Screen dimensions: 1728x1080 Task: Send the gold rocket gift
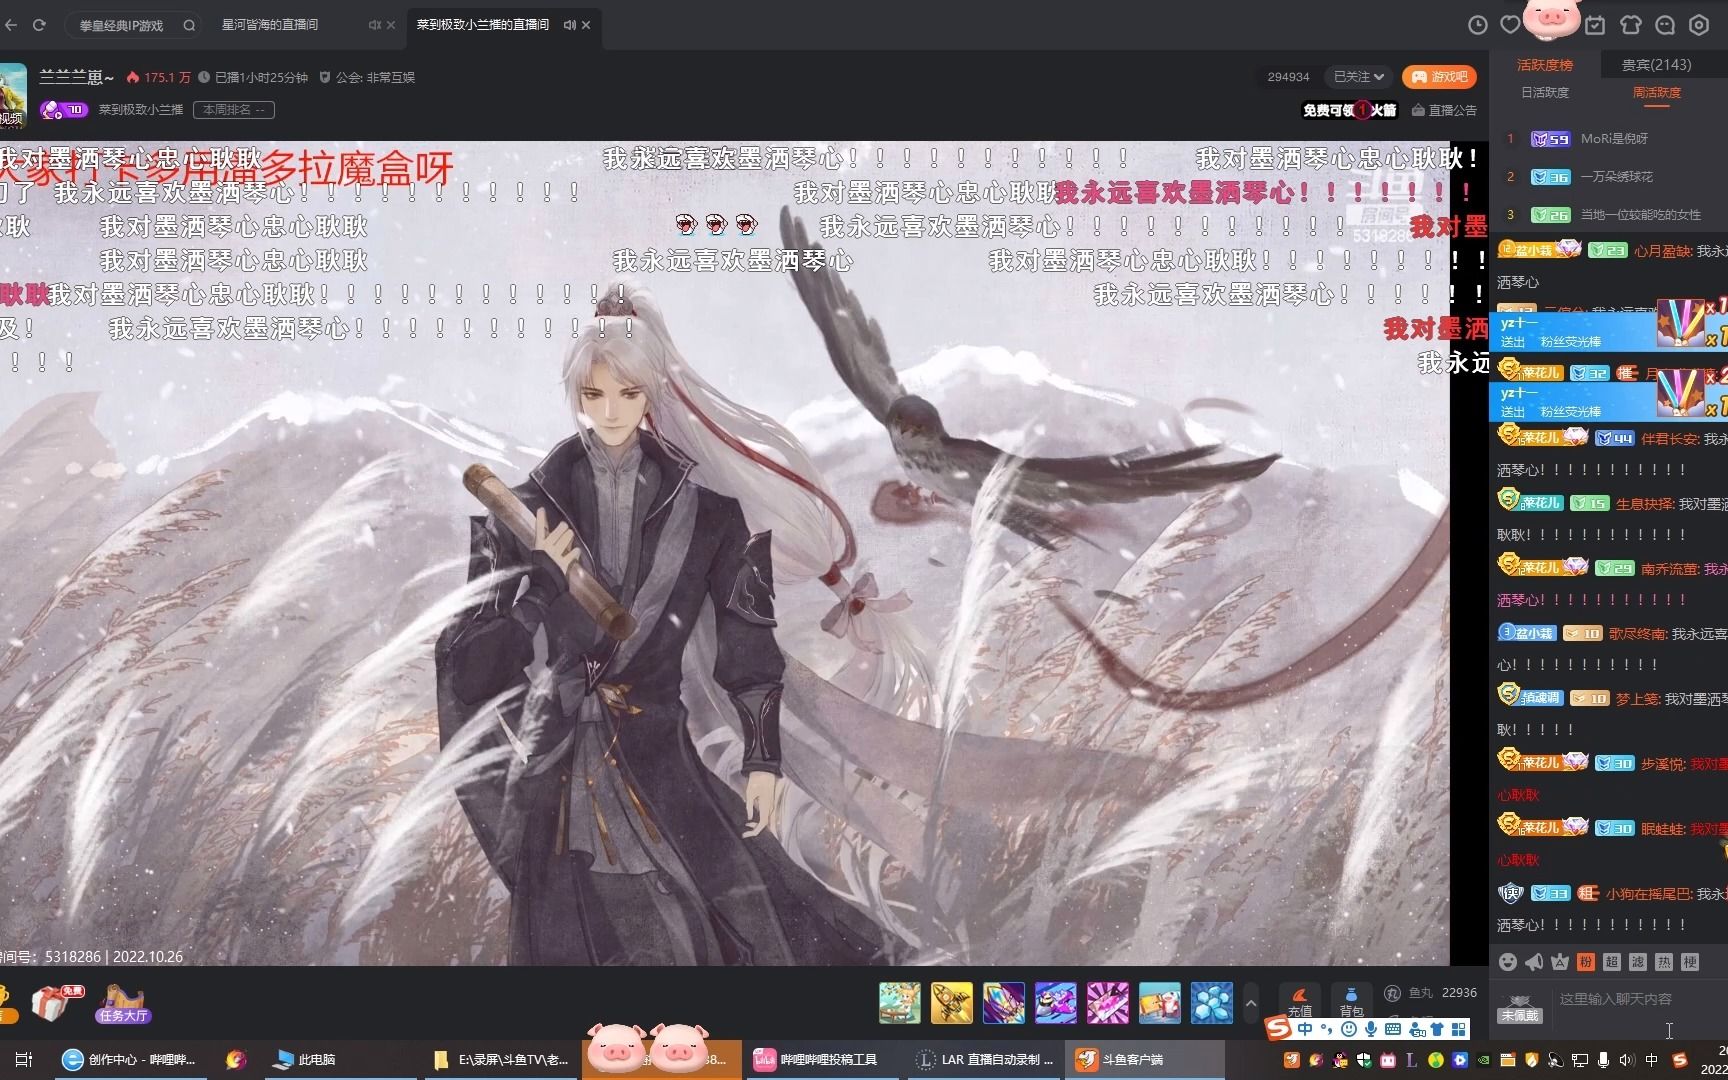[x=951, y=1003]
